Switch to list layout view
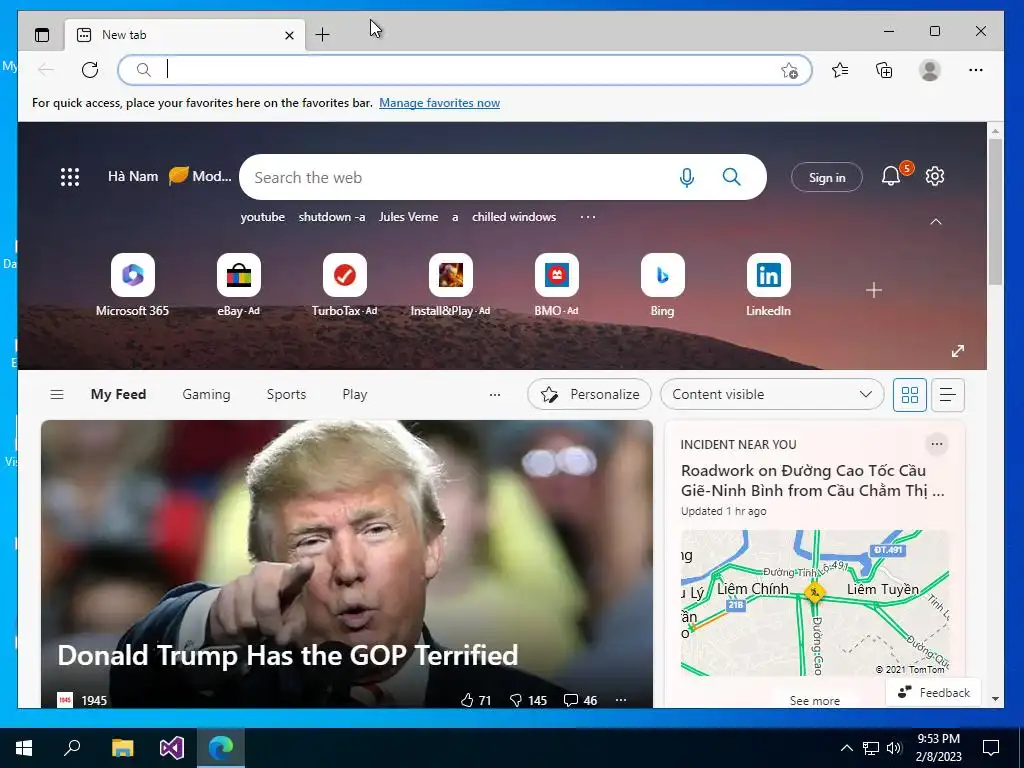 click(948, 394)
